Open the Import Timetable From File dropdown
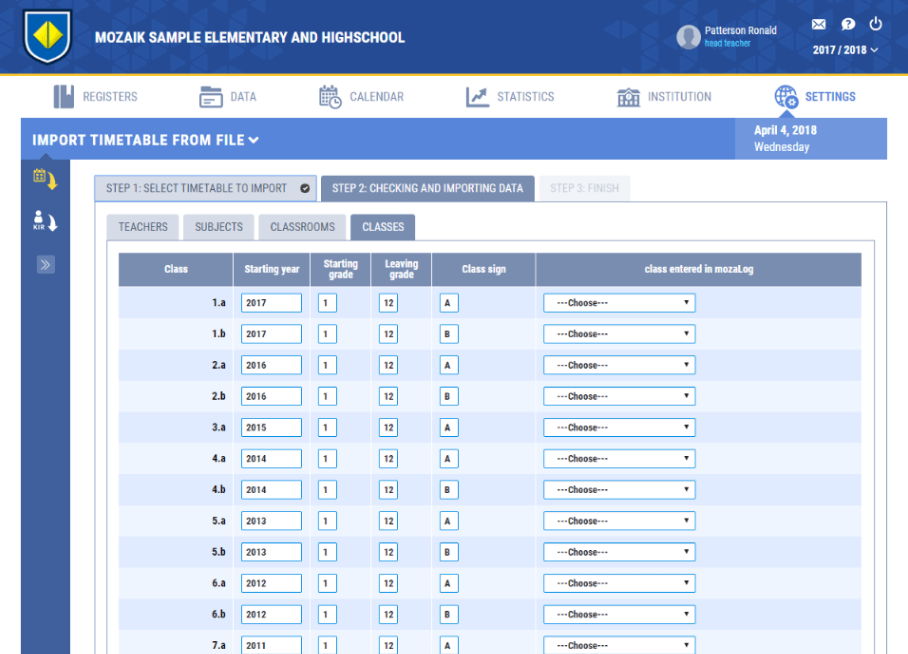Image resolution: width=908 pixels, height=654 pixels. 146,140
